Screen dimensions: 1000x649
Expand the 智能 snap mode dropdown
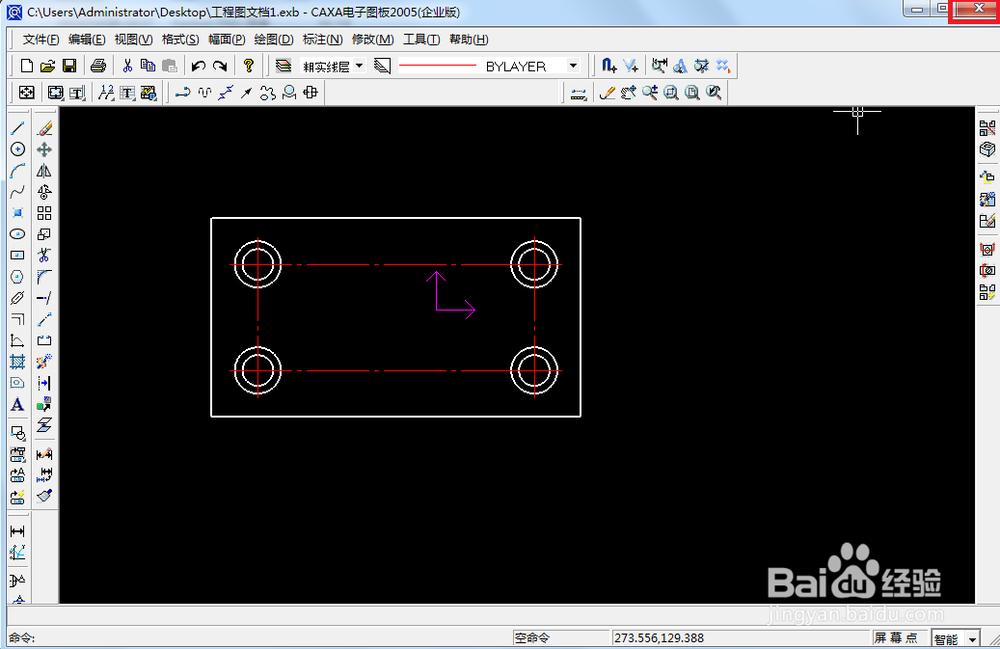(x=973, y=639)
